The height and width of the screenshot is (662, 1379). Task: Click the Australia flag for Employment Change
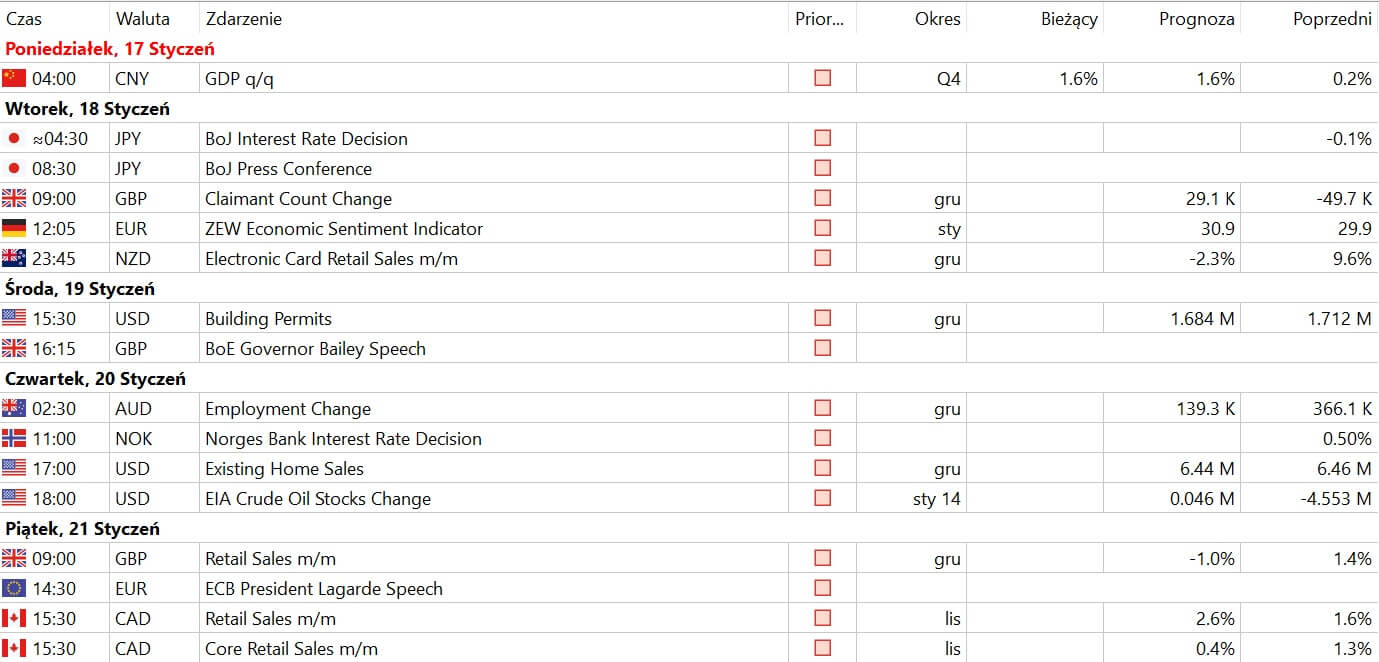[x=14, y=408]
